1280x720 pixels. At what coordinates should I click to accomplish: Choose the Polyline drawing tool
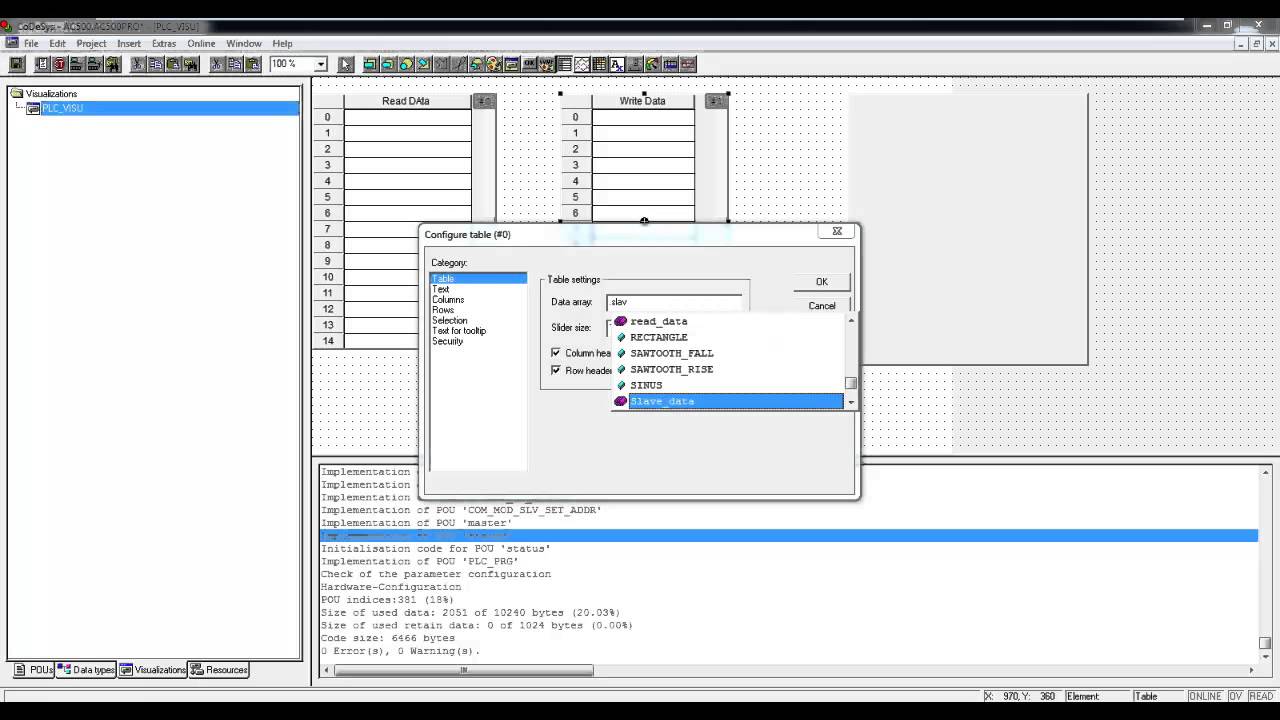442,64
